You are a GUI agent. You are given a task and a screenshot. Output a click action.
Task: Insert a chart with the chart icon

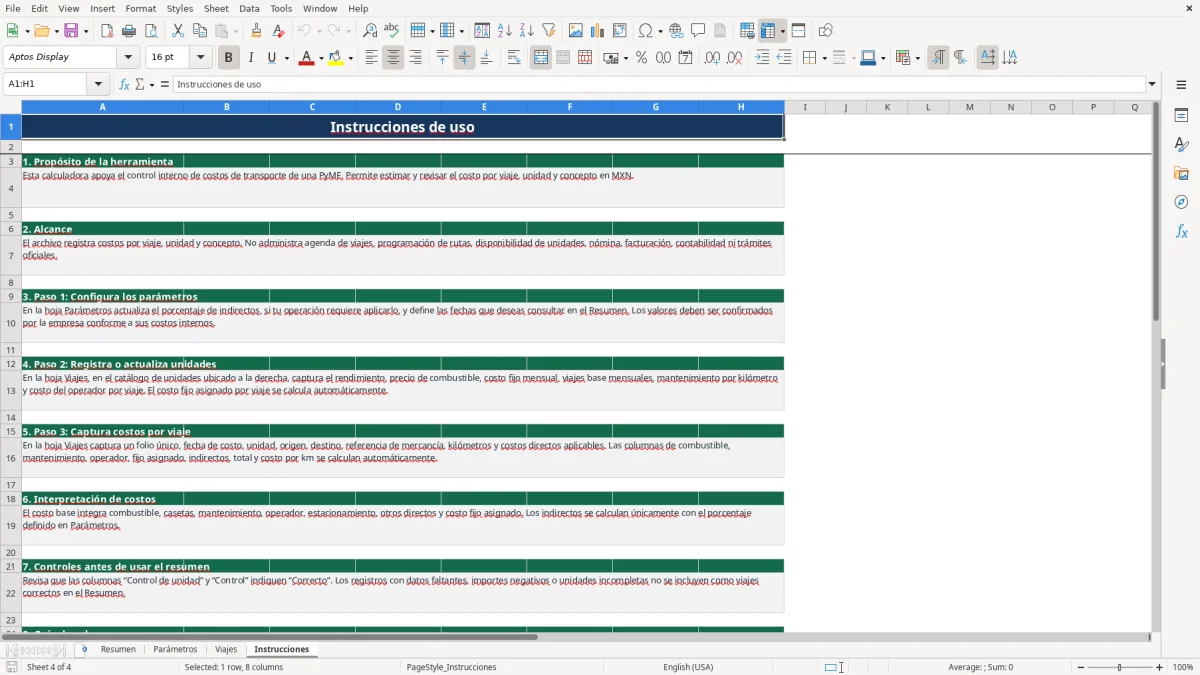[598, 31]
